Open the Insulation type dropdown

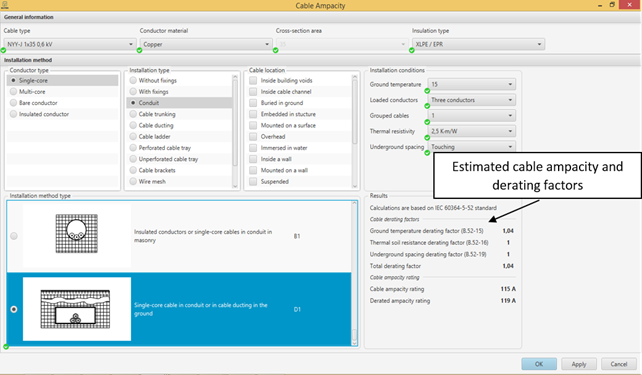click(x=478, y=44)
